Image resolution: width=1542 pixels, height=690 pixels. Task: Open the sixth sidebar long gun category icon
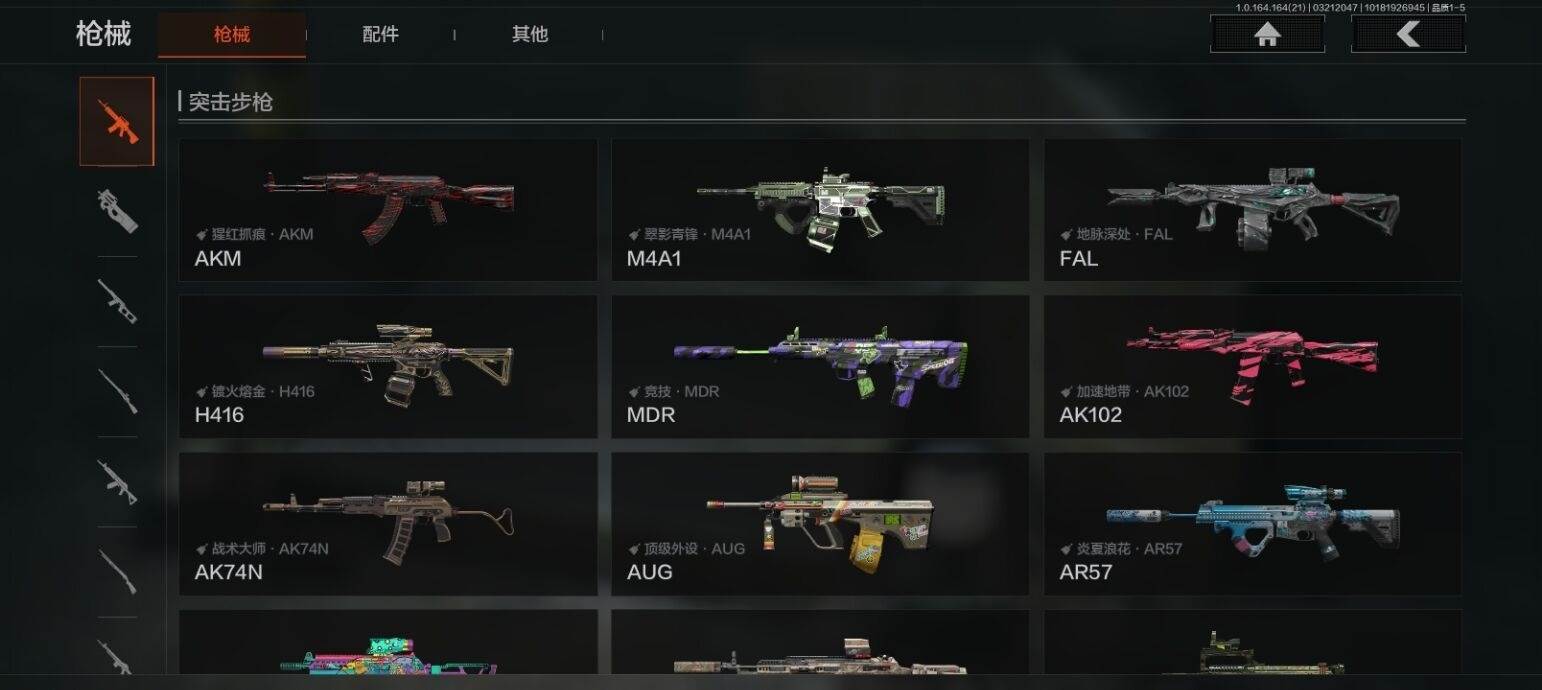tap(117, 571)
